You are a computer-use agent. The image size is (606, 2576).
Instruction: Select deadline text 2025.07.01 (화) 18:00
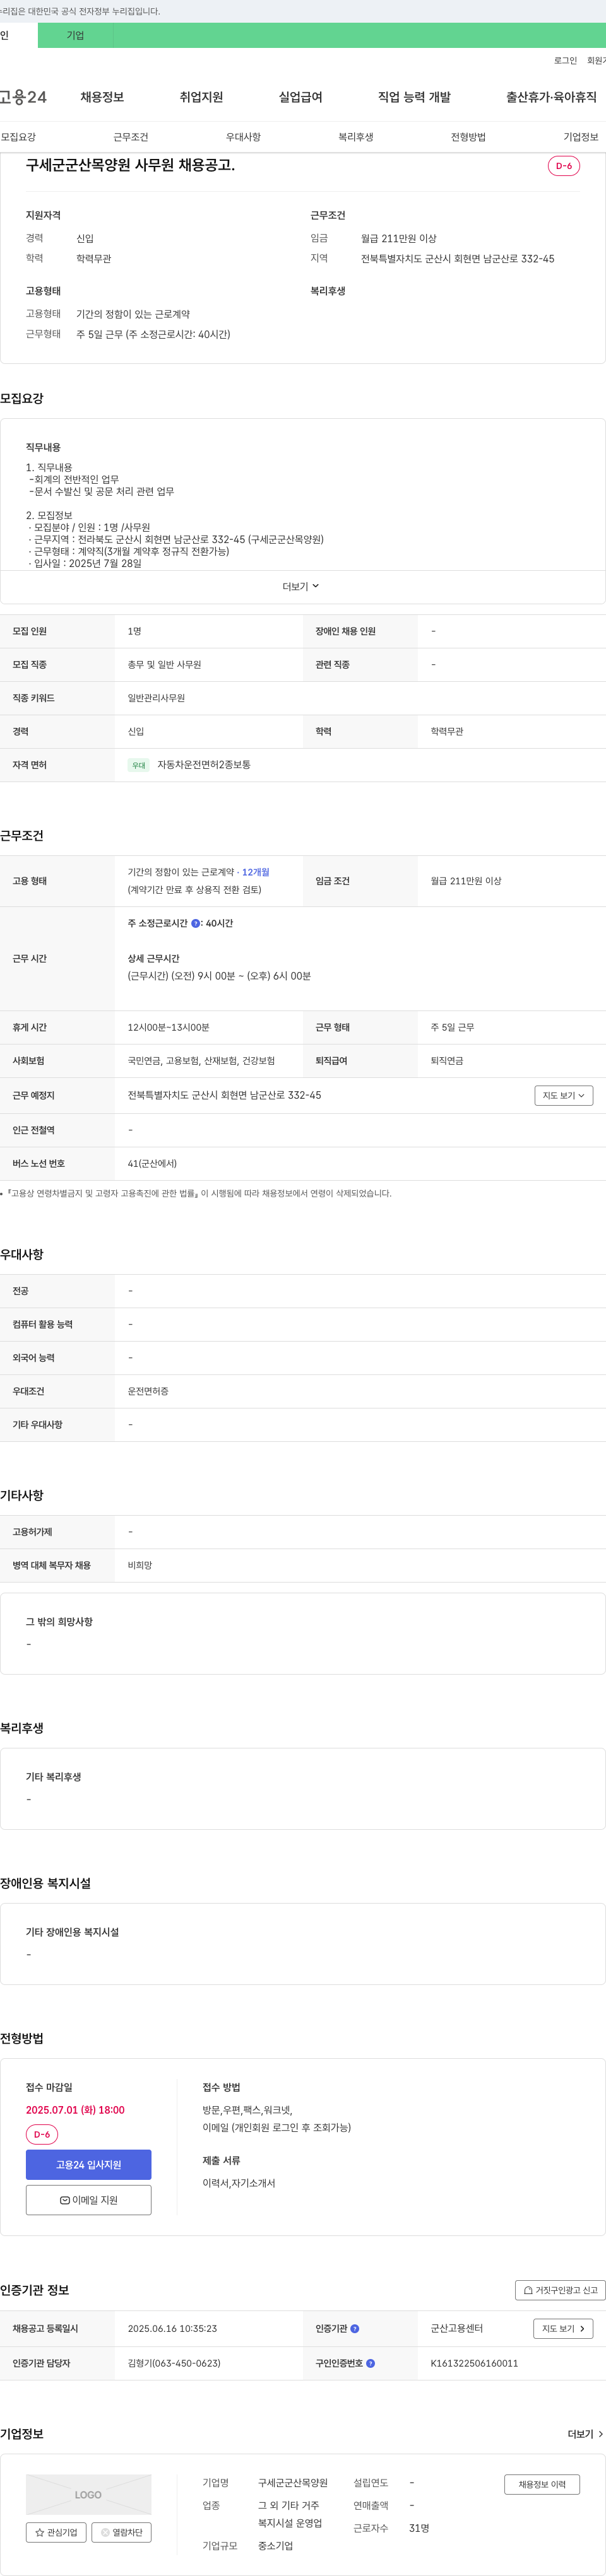point(75,2110)
